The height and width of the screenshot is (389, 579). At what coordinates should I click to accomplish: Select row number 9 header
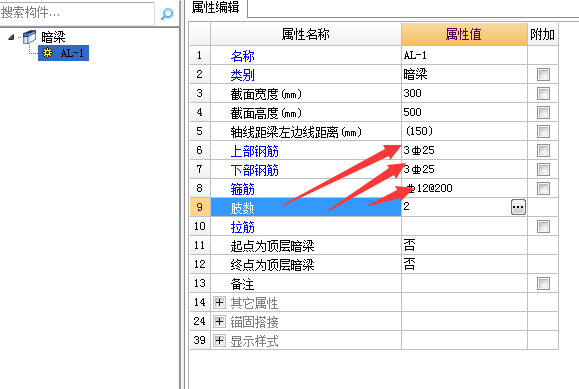pos(200,207)
